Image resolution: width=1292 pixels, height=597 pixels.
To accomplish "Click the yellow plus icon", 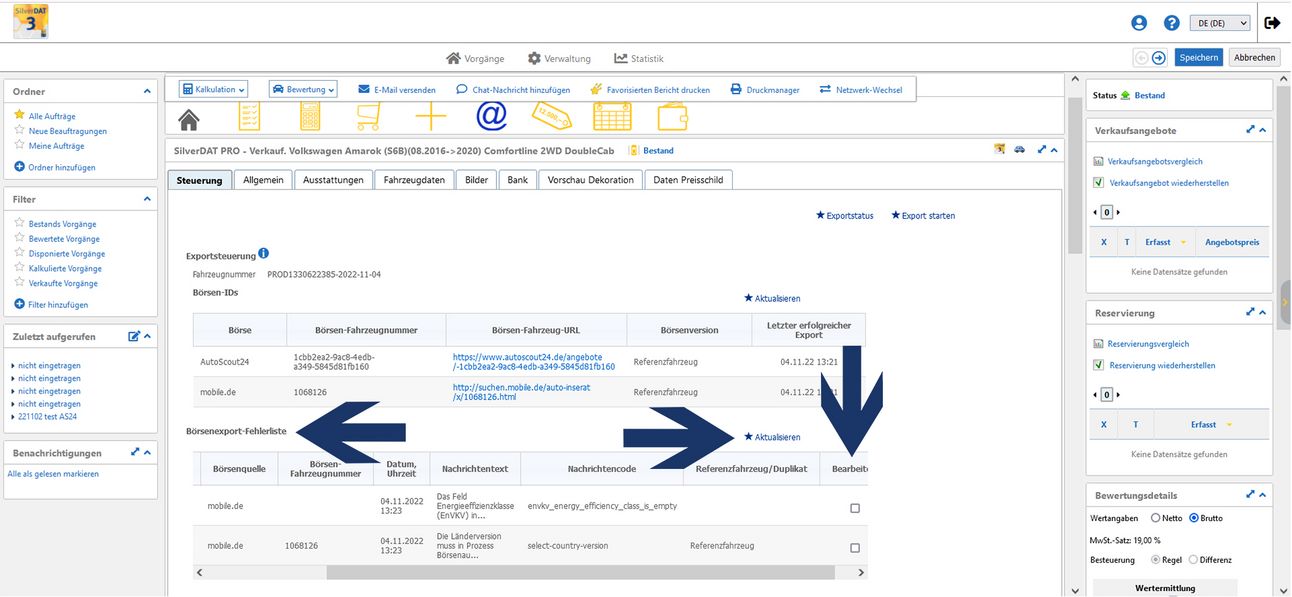I will tap(430, 117).
